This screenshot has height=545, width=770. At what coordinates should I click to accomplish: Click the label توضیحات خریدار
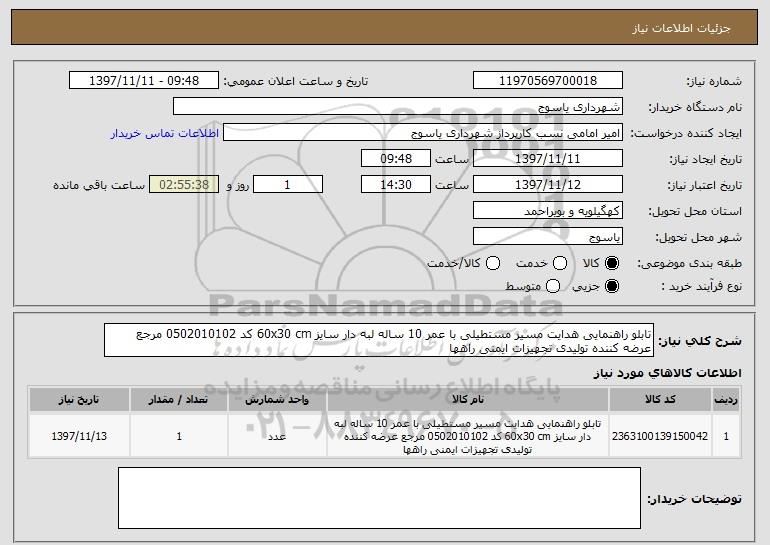(694, 499)
